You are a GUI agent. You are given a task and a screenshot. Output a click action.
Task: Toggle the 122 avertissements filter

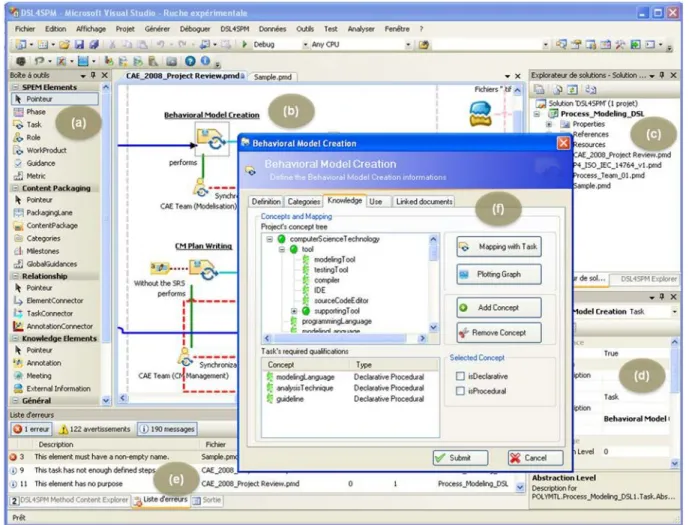tap(94, 429)
